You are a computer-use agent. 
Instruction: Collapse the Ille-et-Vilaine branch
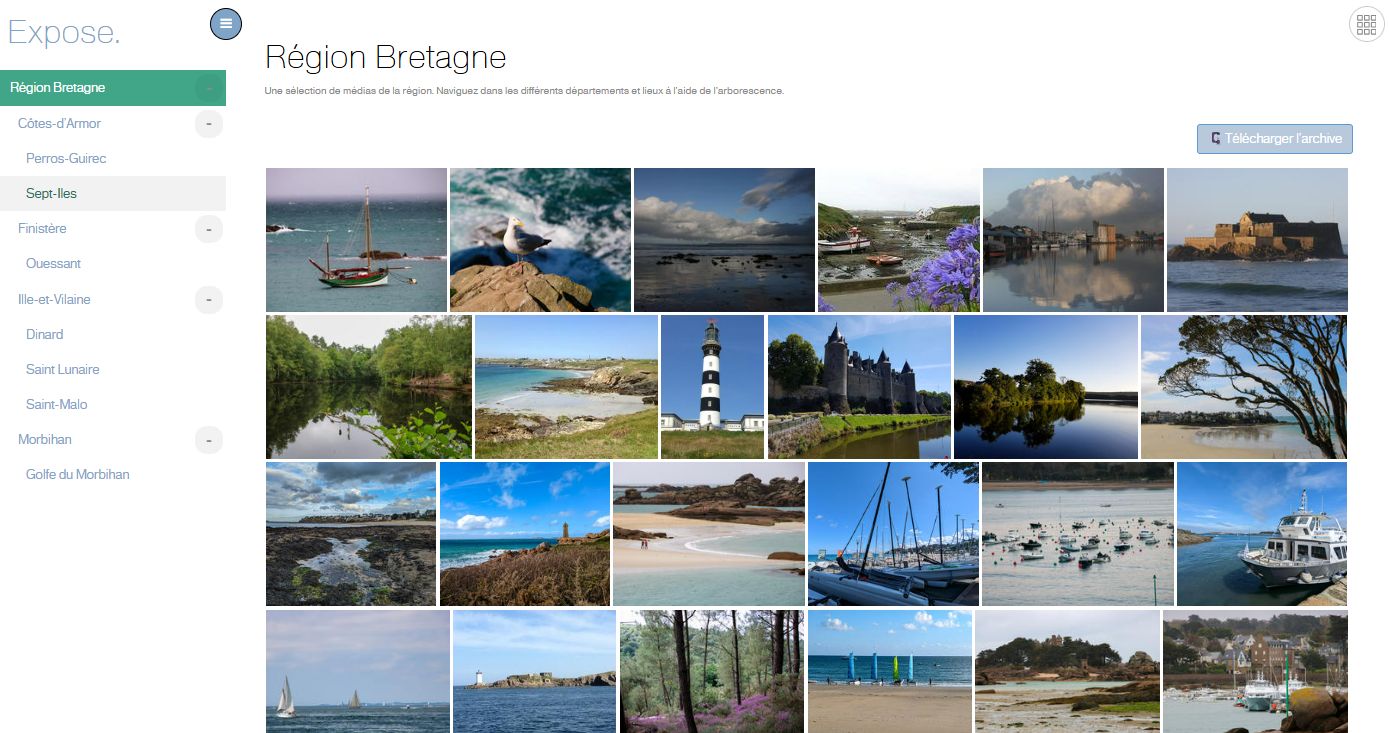tap(209, 299)
